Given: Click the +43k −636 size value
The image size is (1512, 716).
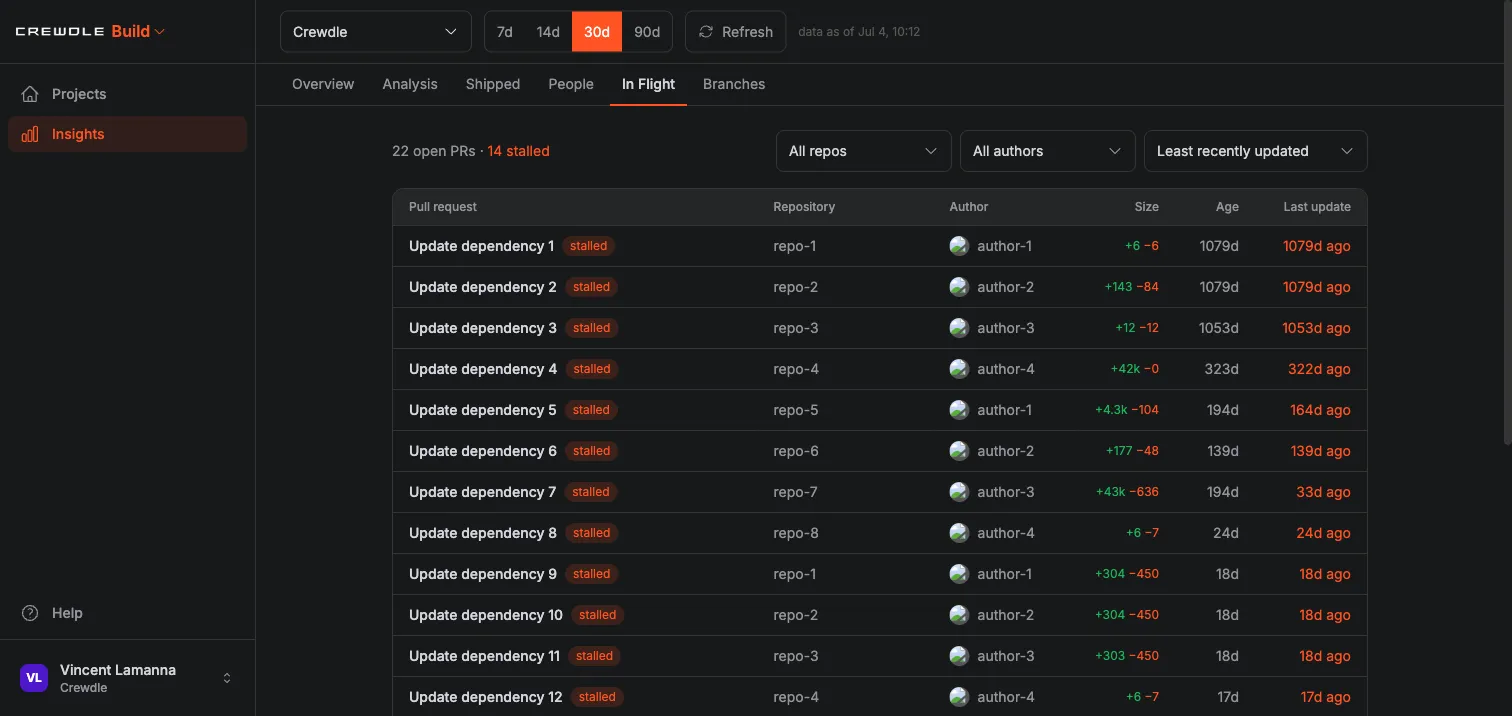Looking at the screenshot, I should click(x=1127, y=492).
